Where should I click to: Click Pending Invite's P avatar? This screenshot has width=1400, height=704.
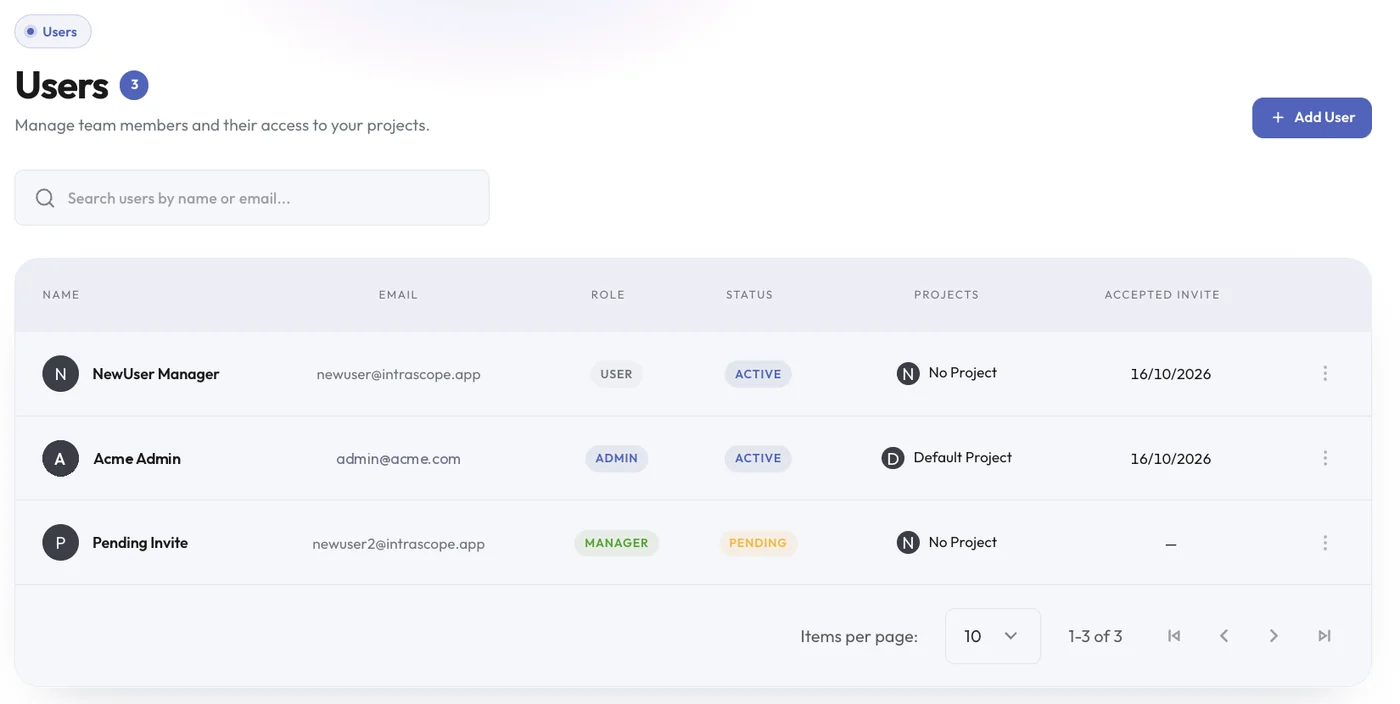[60, 543]
